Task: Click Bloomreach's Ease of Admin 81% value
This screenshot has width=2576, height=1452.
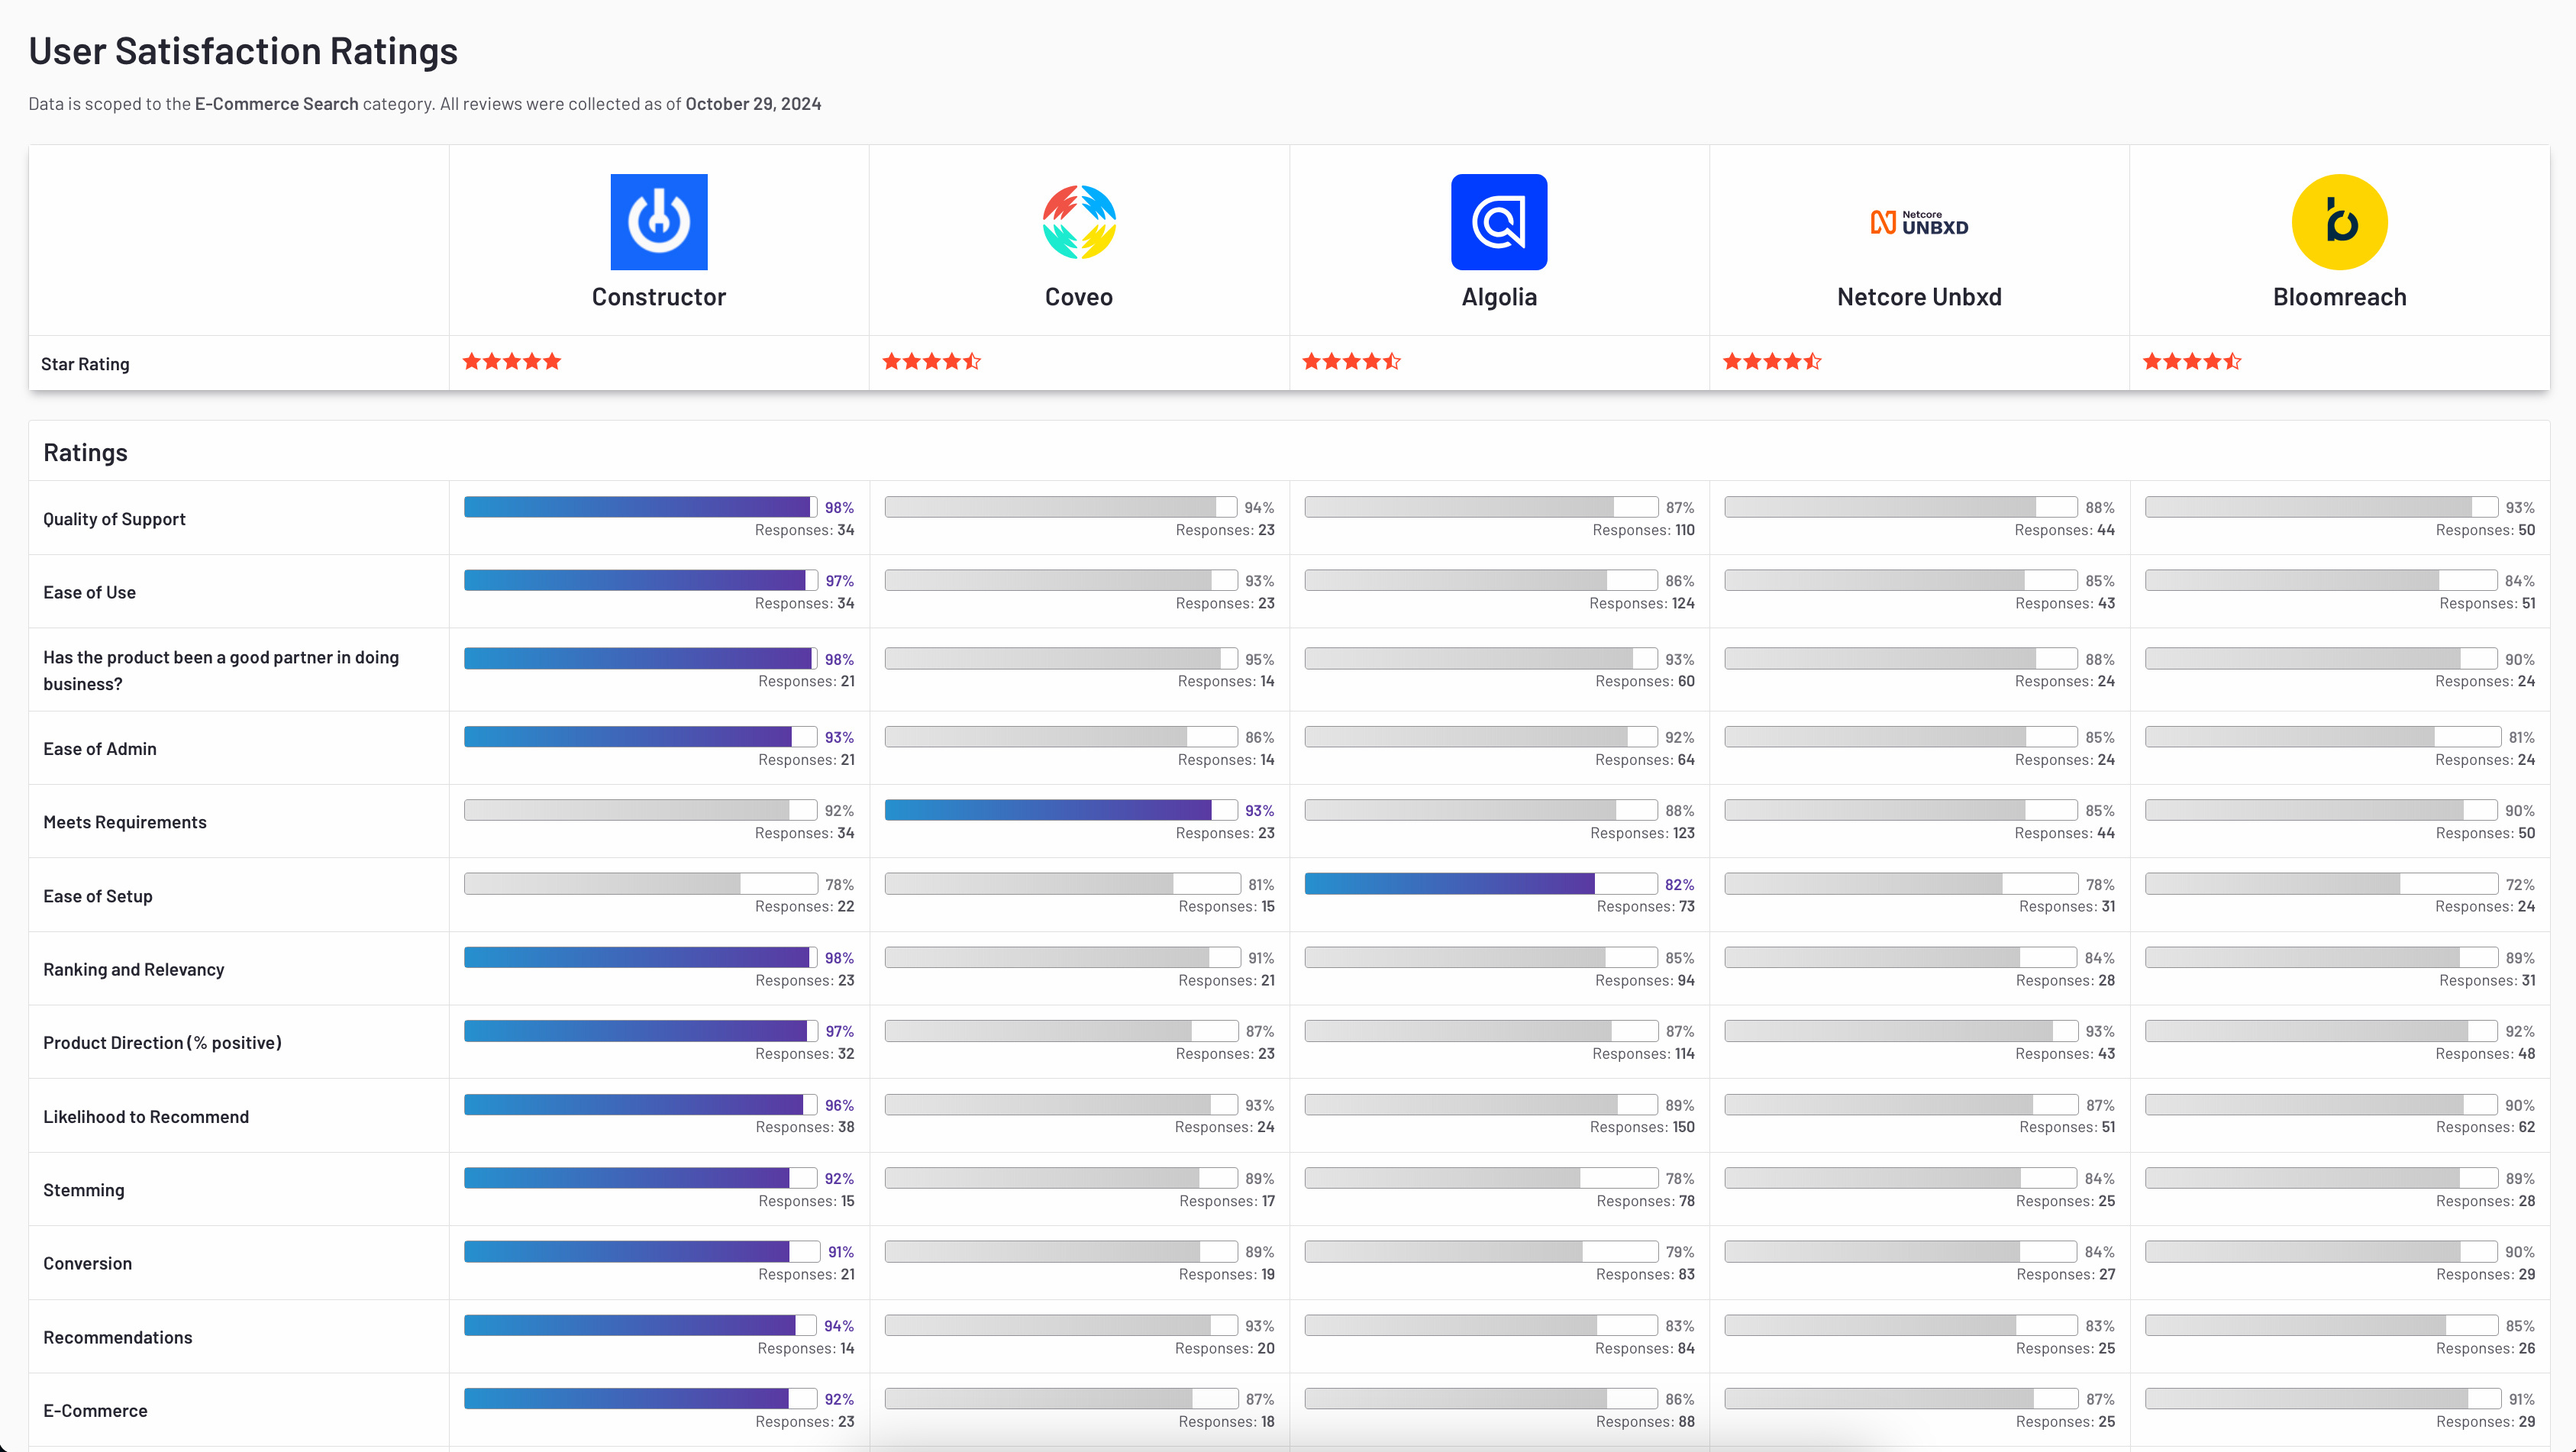Action: (2521, 737)
